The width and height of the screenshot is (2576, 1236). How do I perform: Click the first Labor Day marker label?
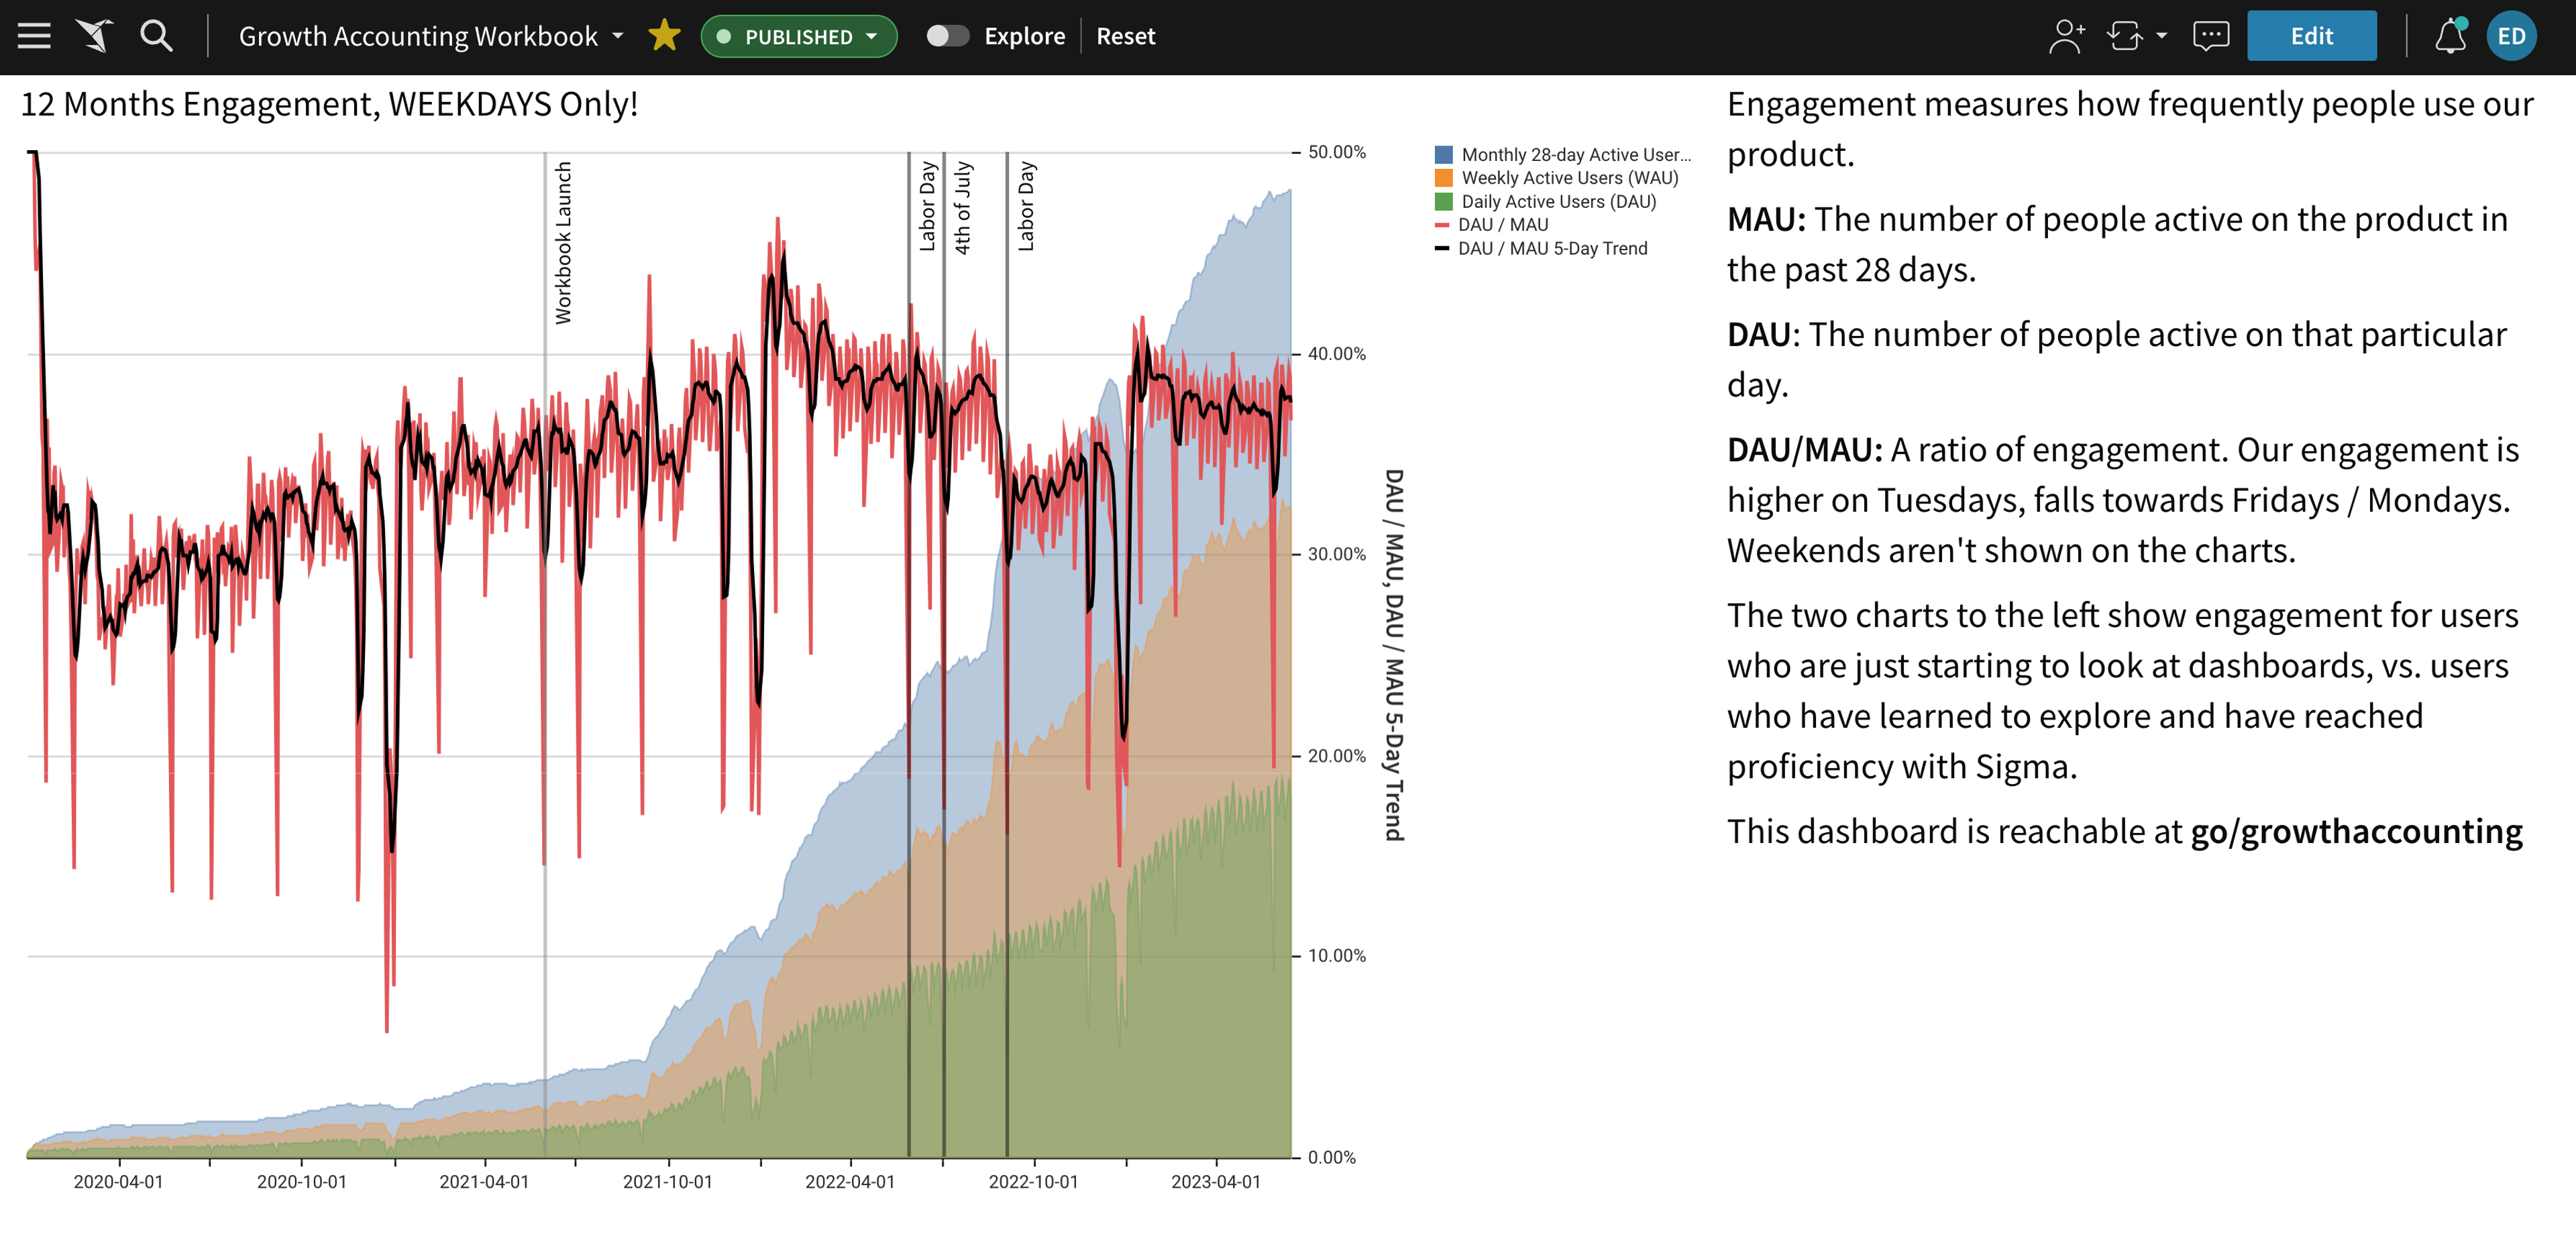point(927,206)
